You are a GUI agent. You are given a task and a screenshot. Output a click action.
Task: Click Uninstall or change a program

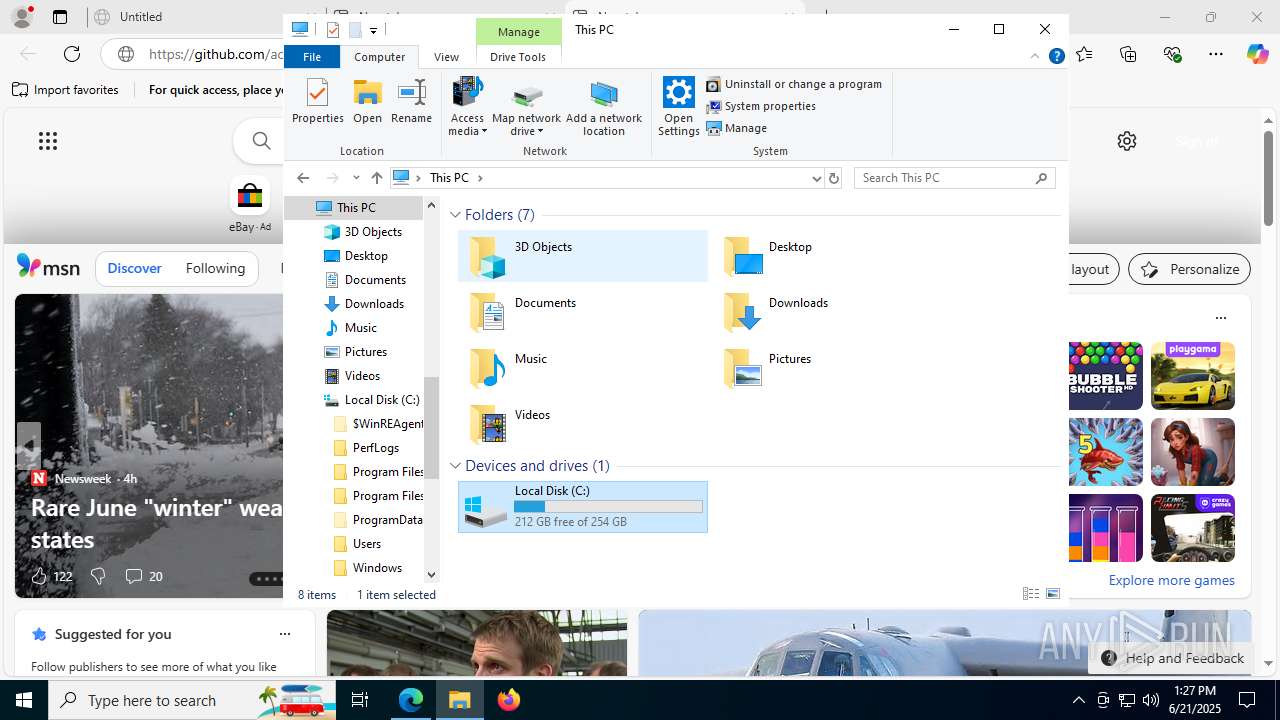pyautogui.click(x=794, y=84)
